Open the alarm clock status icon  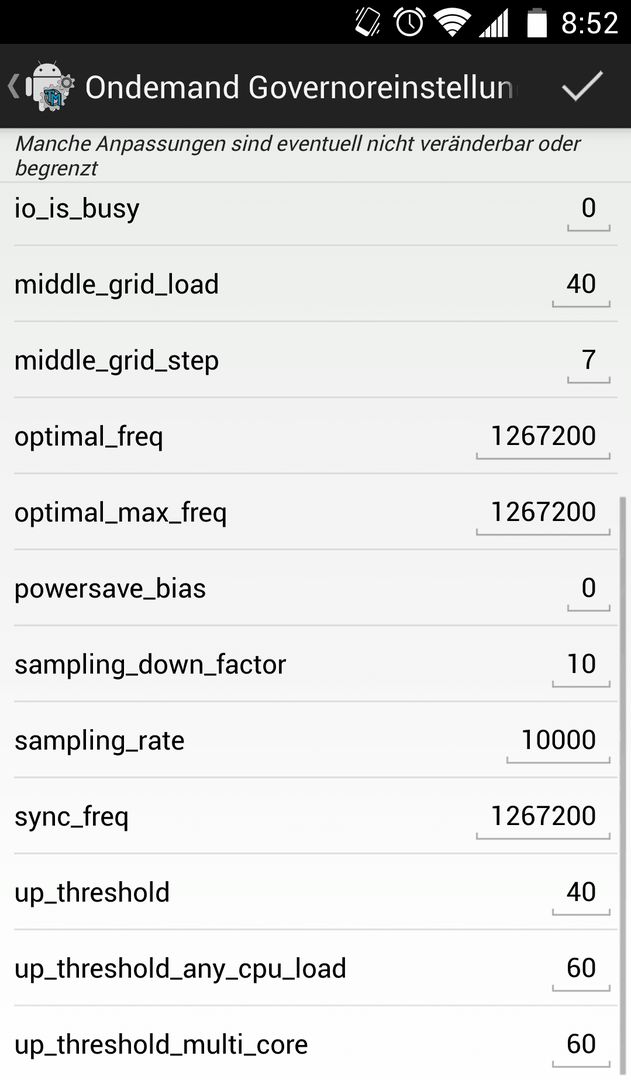[409, 23]
